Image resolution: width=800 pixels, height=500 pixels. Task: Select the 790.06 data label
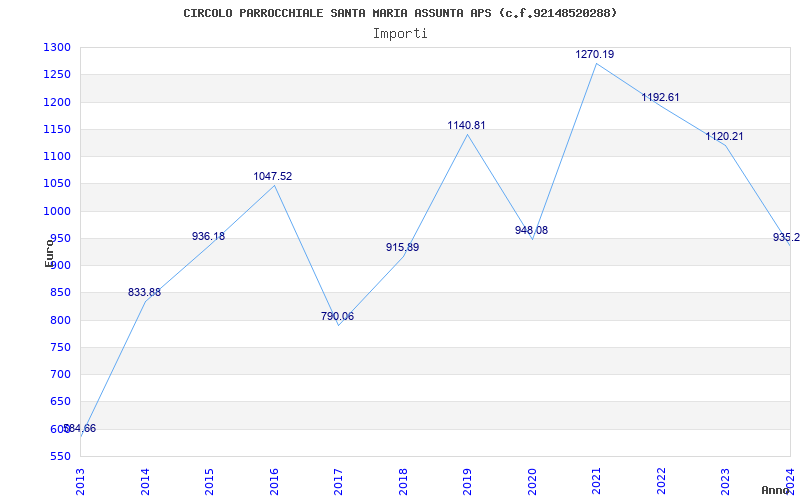(x=337, y=316)
